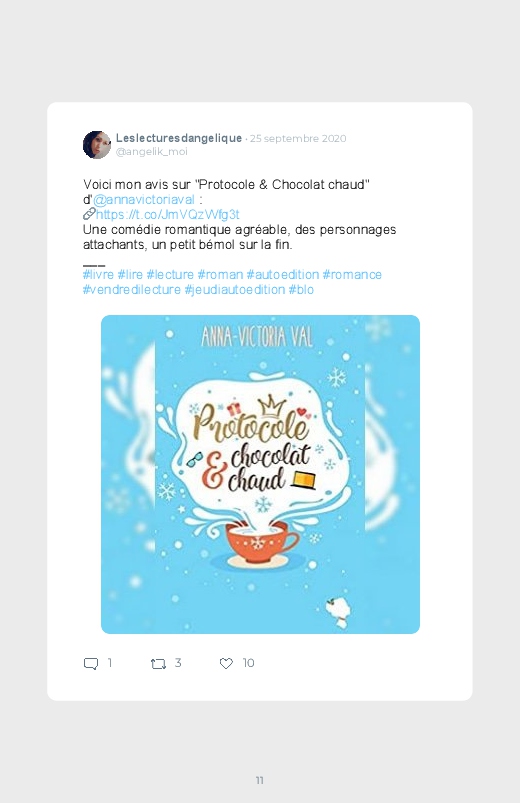Click the reply speech bubble icon
The width and height of the screenshot is (520, 803).
click(x=91, y=664)
